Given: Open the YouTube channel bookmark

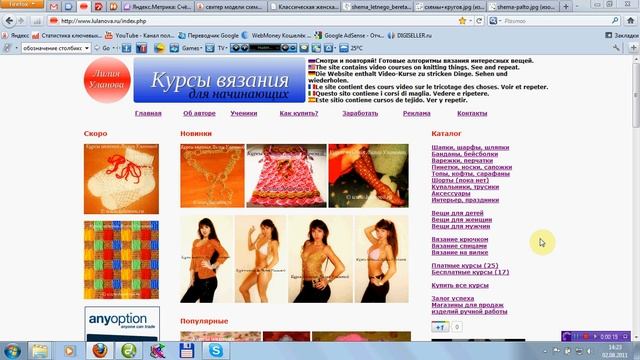Looking at the screenshot, I should 140,36.
